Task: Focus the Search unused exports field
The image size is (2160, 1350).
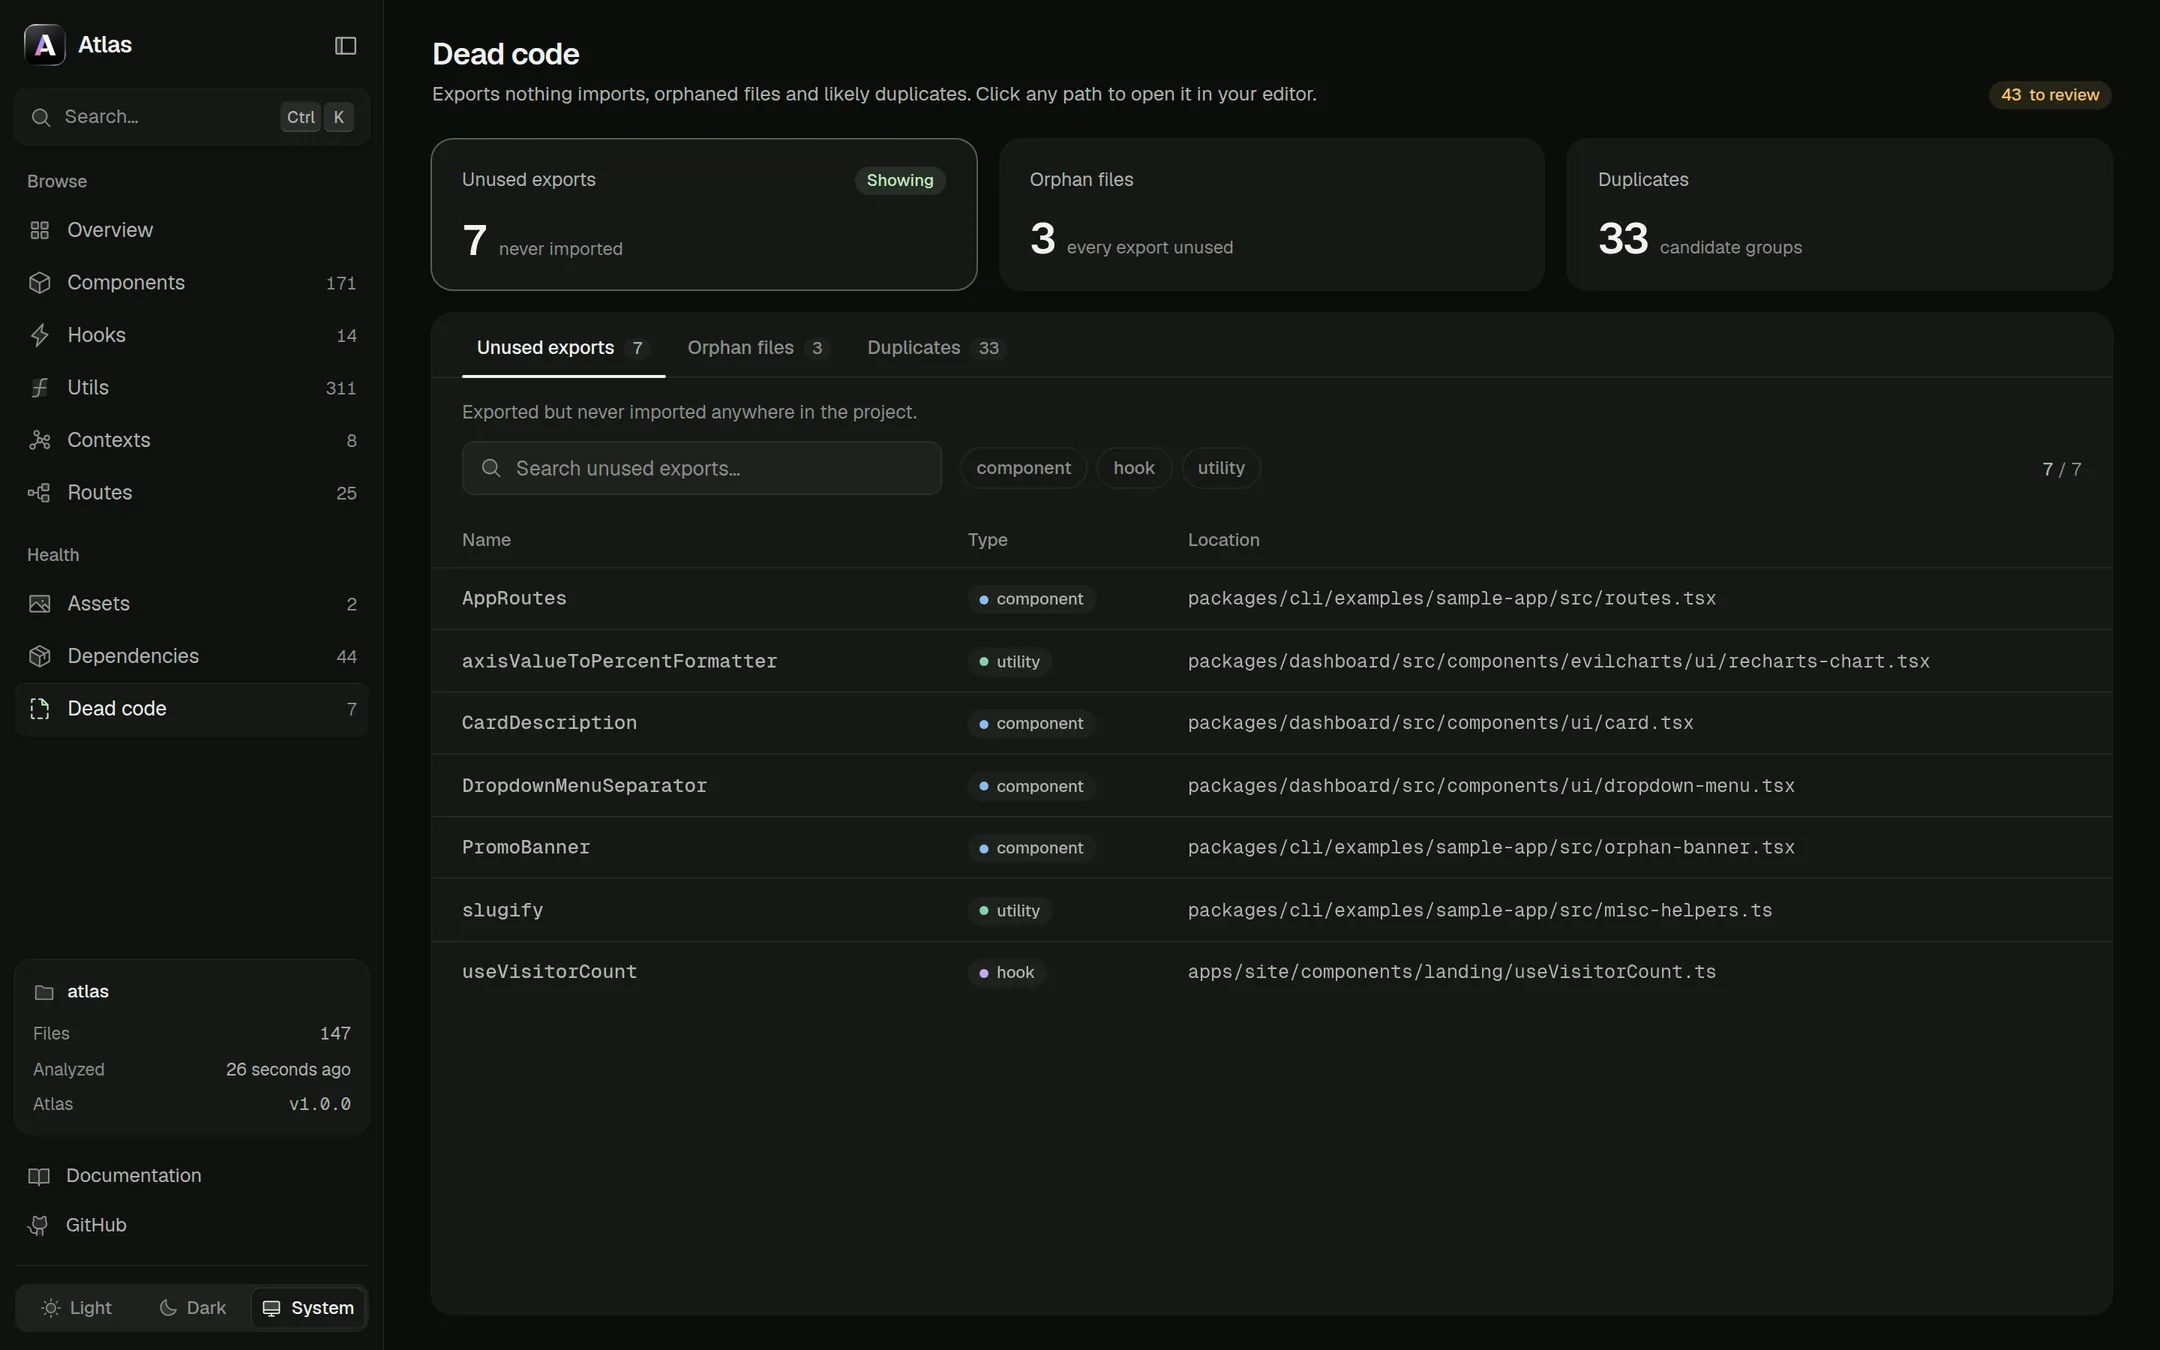Action: tap(702, 468)
